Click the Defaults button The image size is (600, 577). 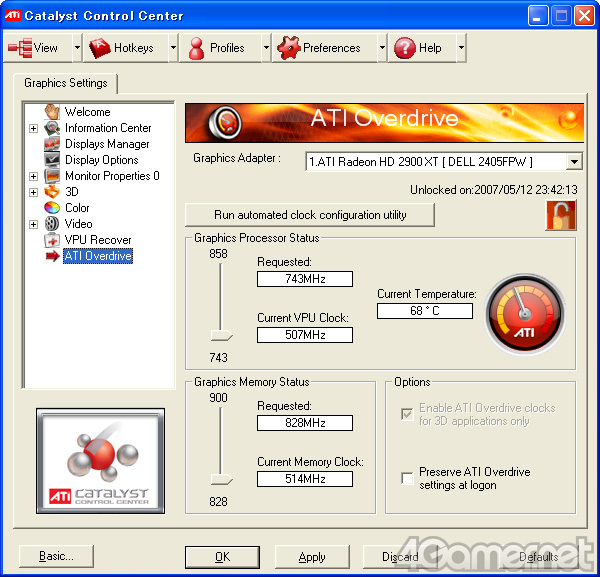coord(538,557)
